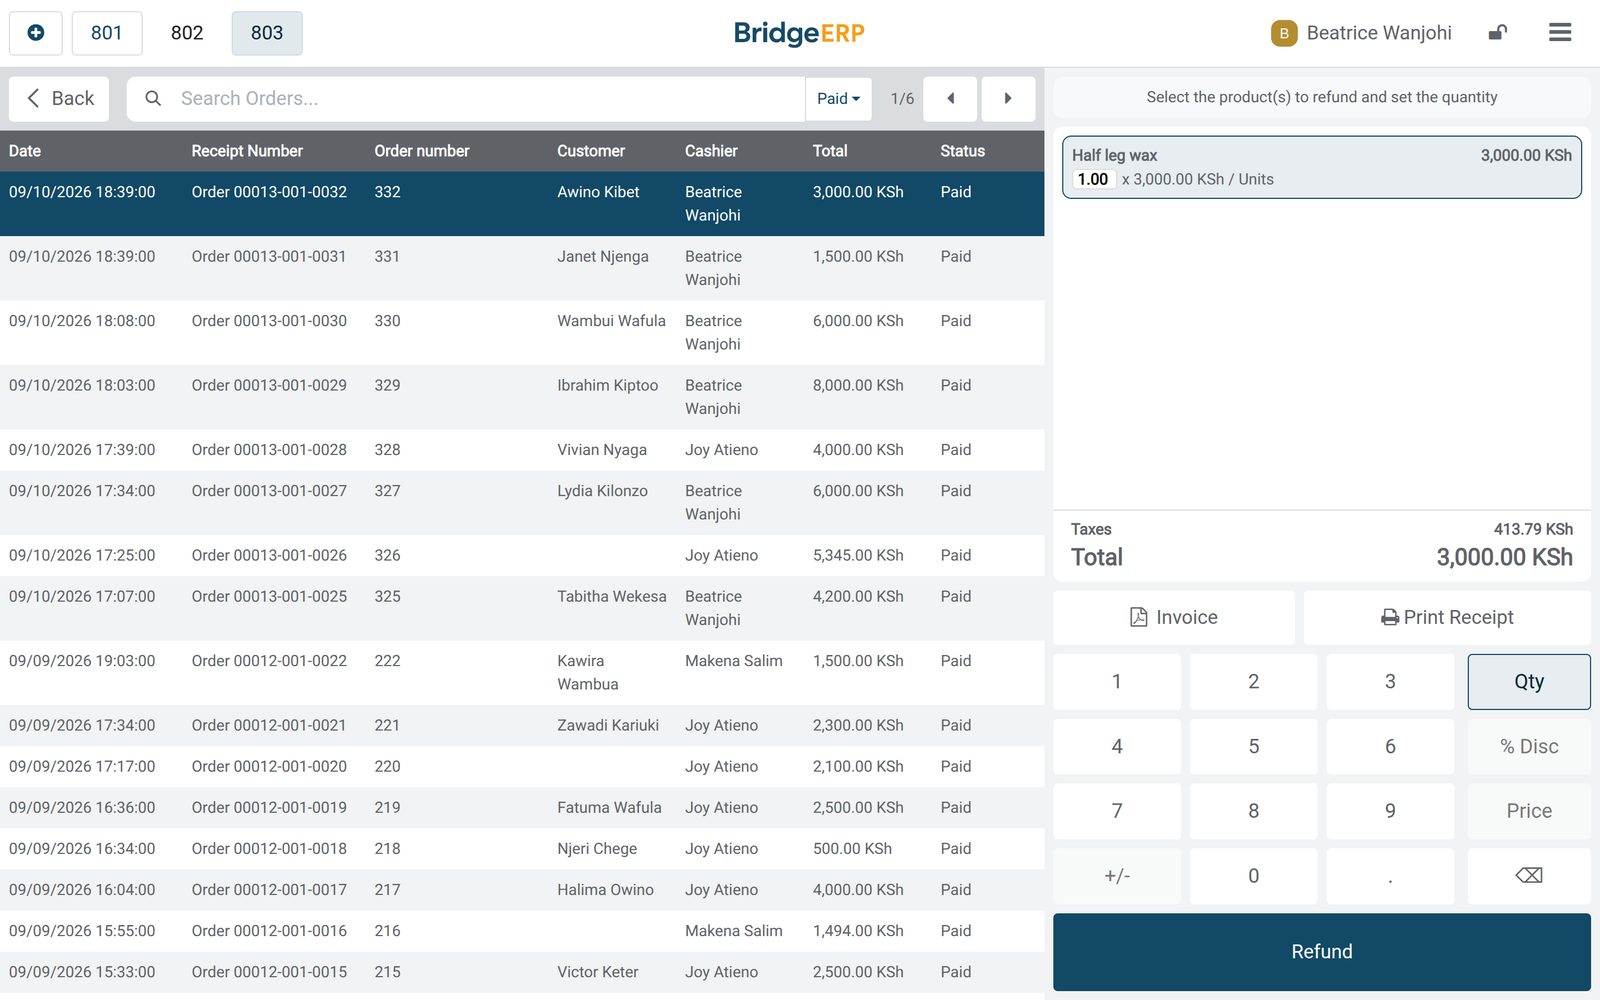Click the search magnifier icon

[153, 99]
